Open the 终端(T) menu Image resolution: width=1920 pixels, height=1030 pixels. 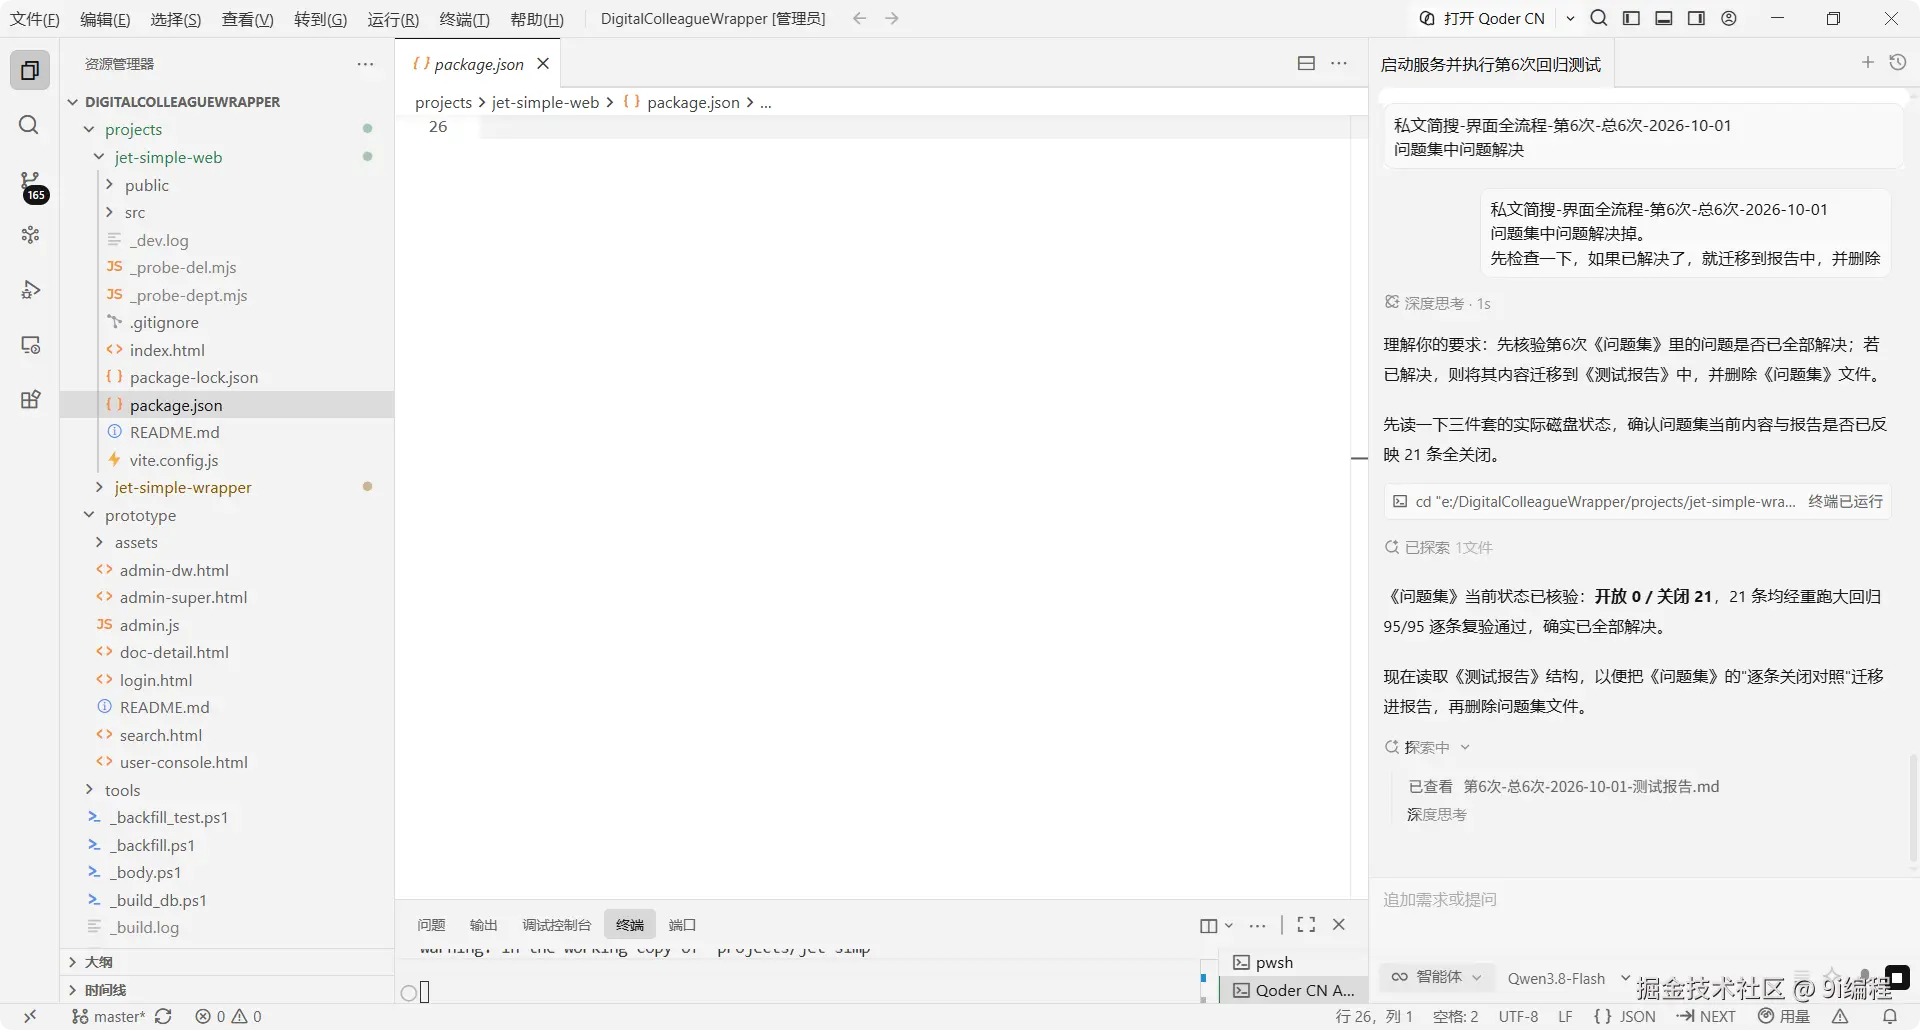click(x=465, y=19)
